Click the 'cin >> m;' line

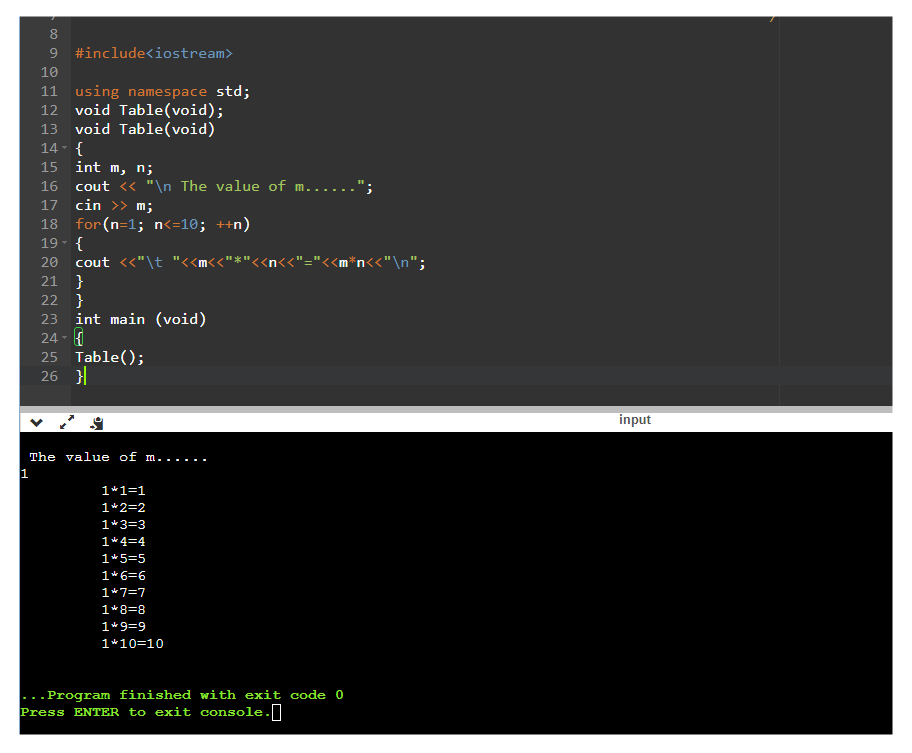(114, 205)
